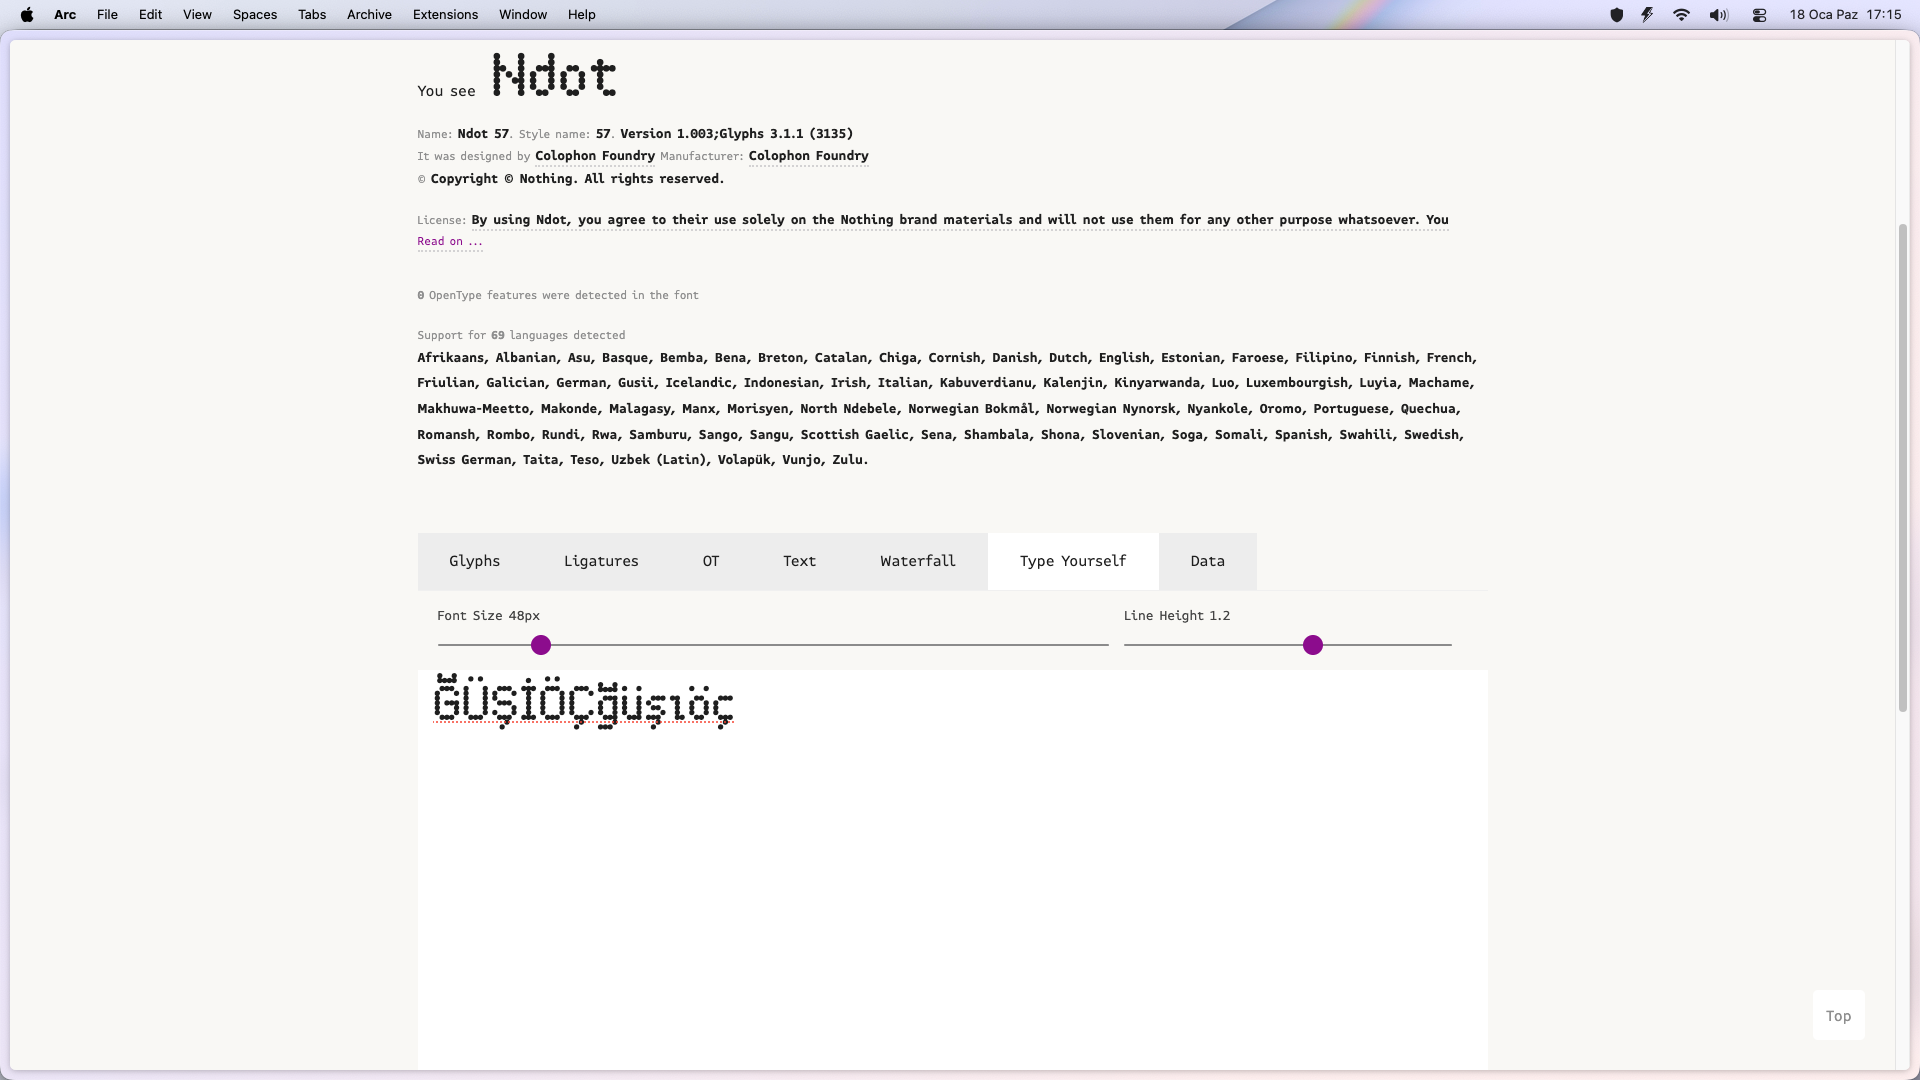Viewport: 1920px width, 1080px height.
Task: Switch to the Glyphs tab
Action: point(474,561)
